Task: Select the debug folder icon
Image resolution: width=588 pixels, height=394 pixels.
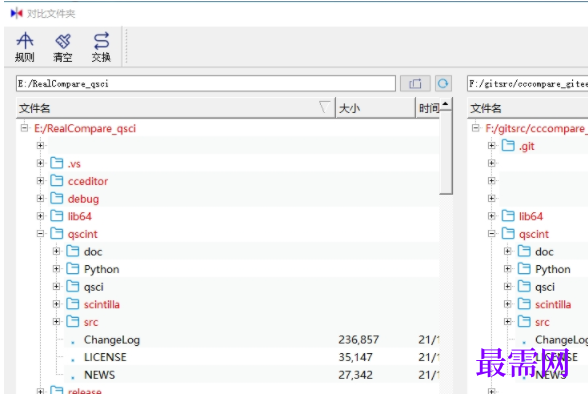Action: [57, 198]
